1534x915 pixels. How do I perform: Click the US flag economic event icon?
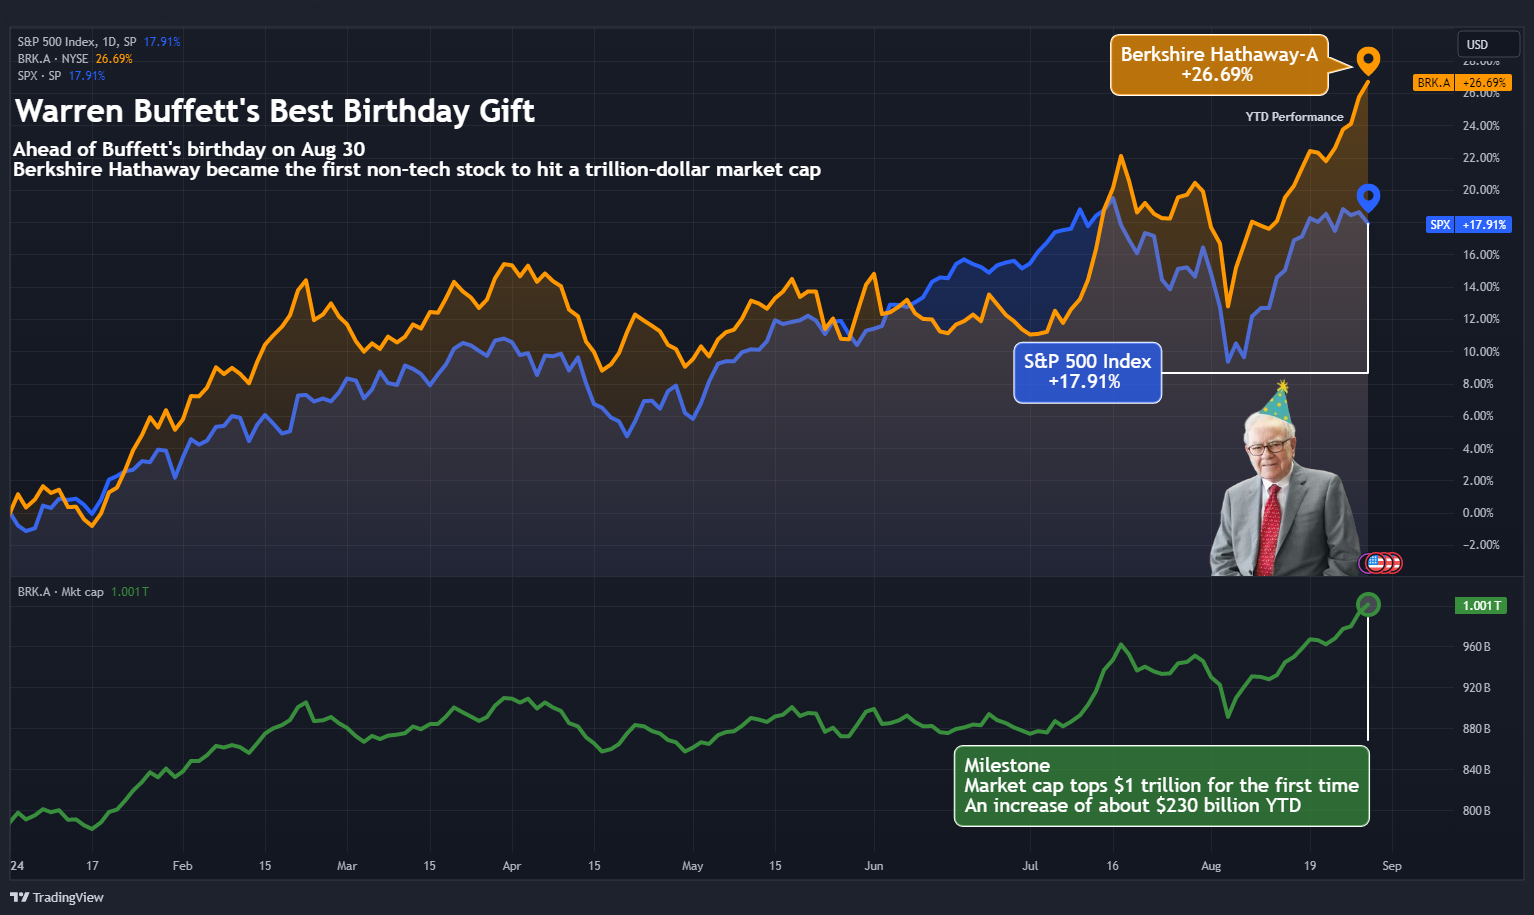pyautogui.click(x=1377, y=563)
